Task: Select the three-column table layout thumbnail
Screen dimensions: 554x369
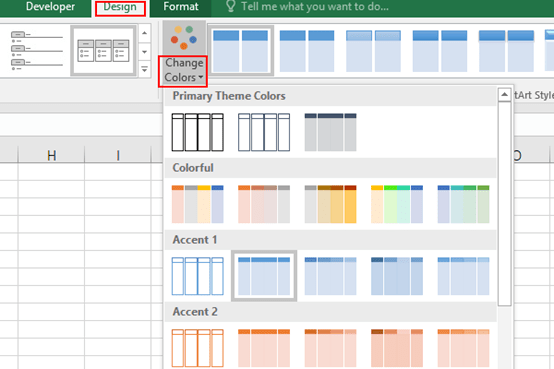Action: (x=104, y=51)
